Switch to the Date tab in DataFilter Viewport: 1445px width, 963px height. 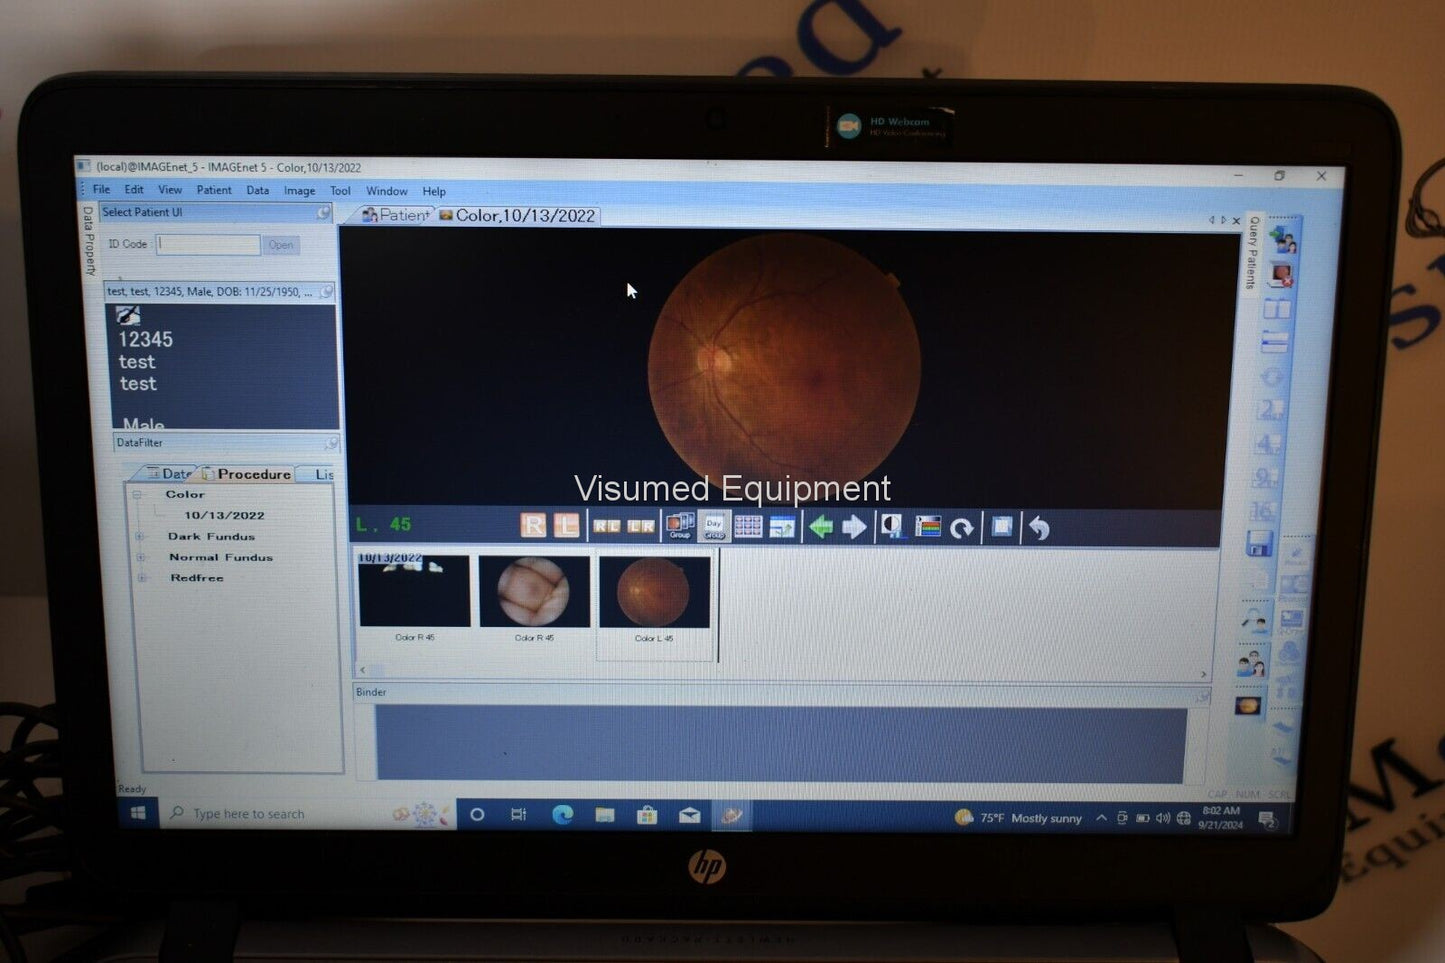coord(170,474)
